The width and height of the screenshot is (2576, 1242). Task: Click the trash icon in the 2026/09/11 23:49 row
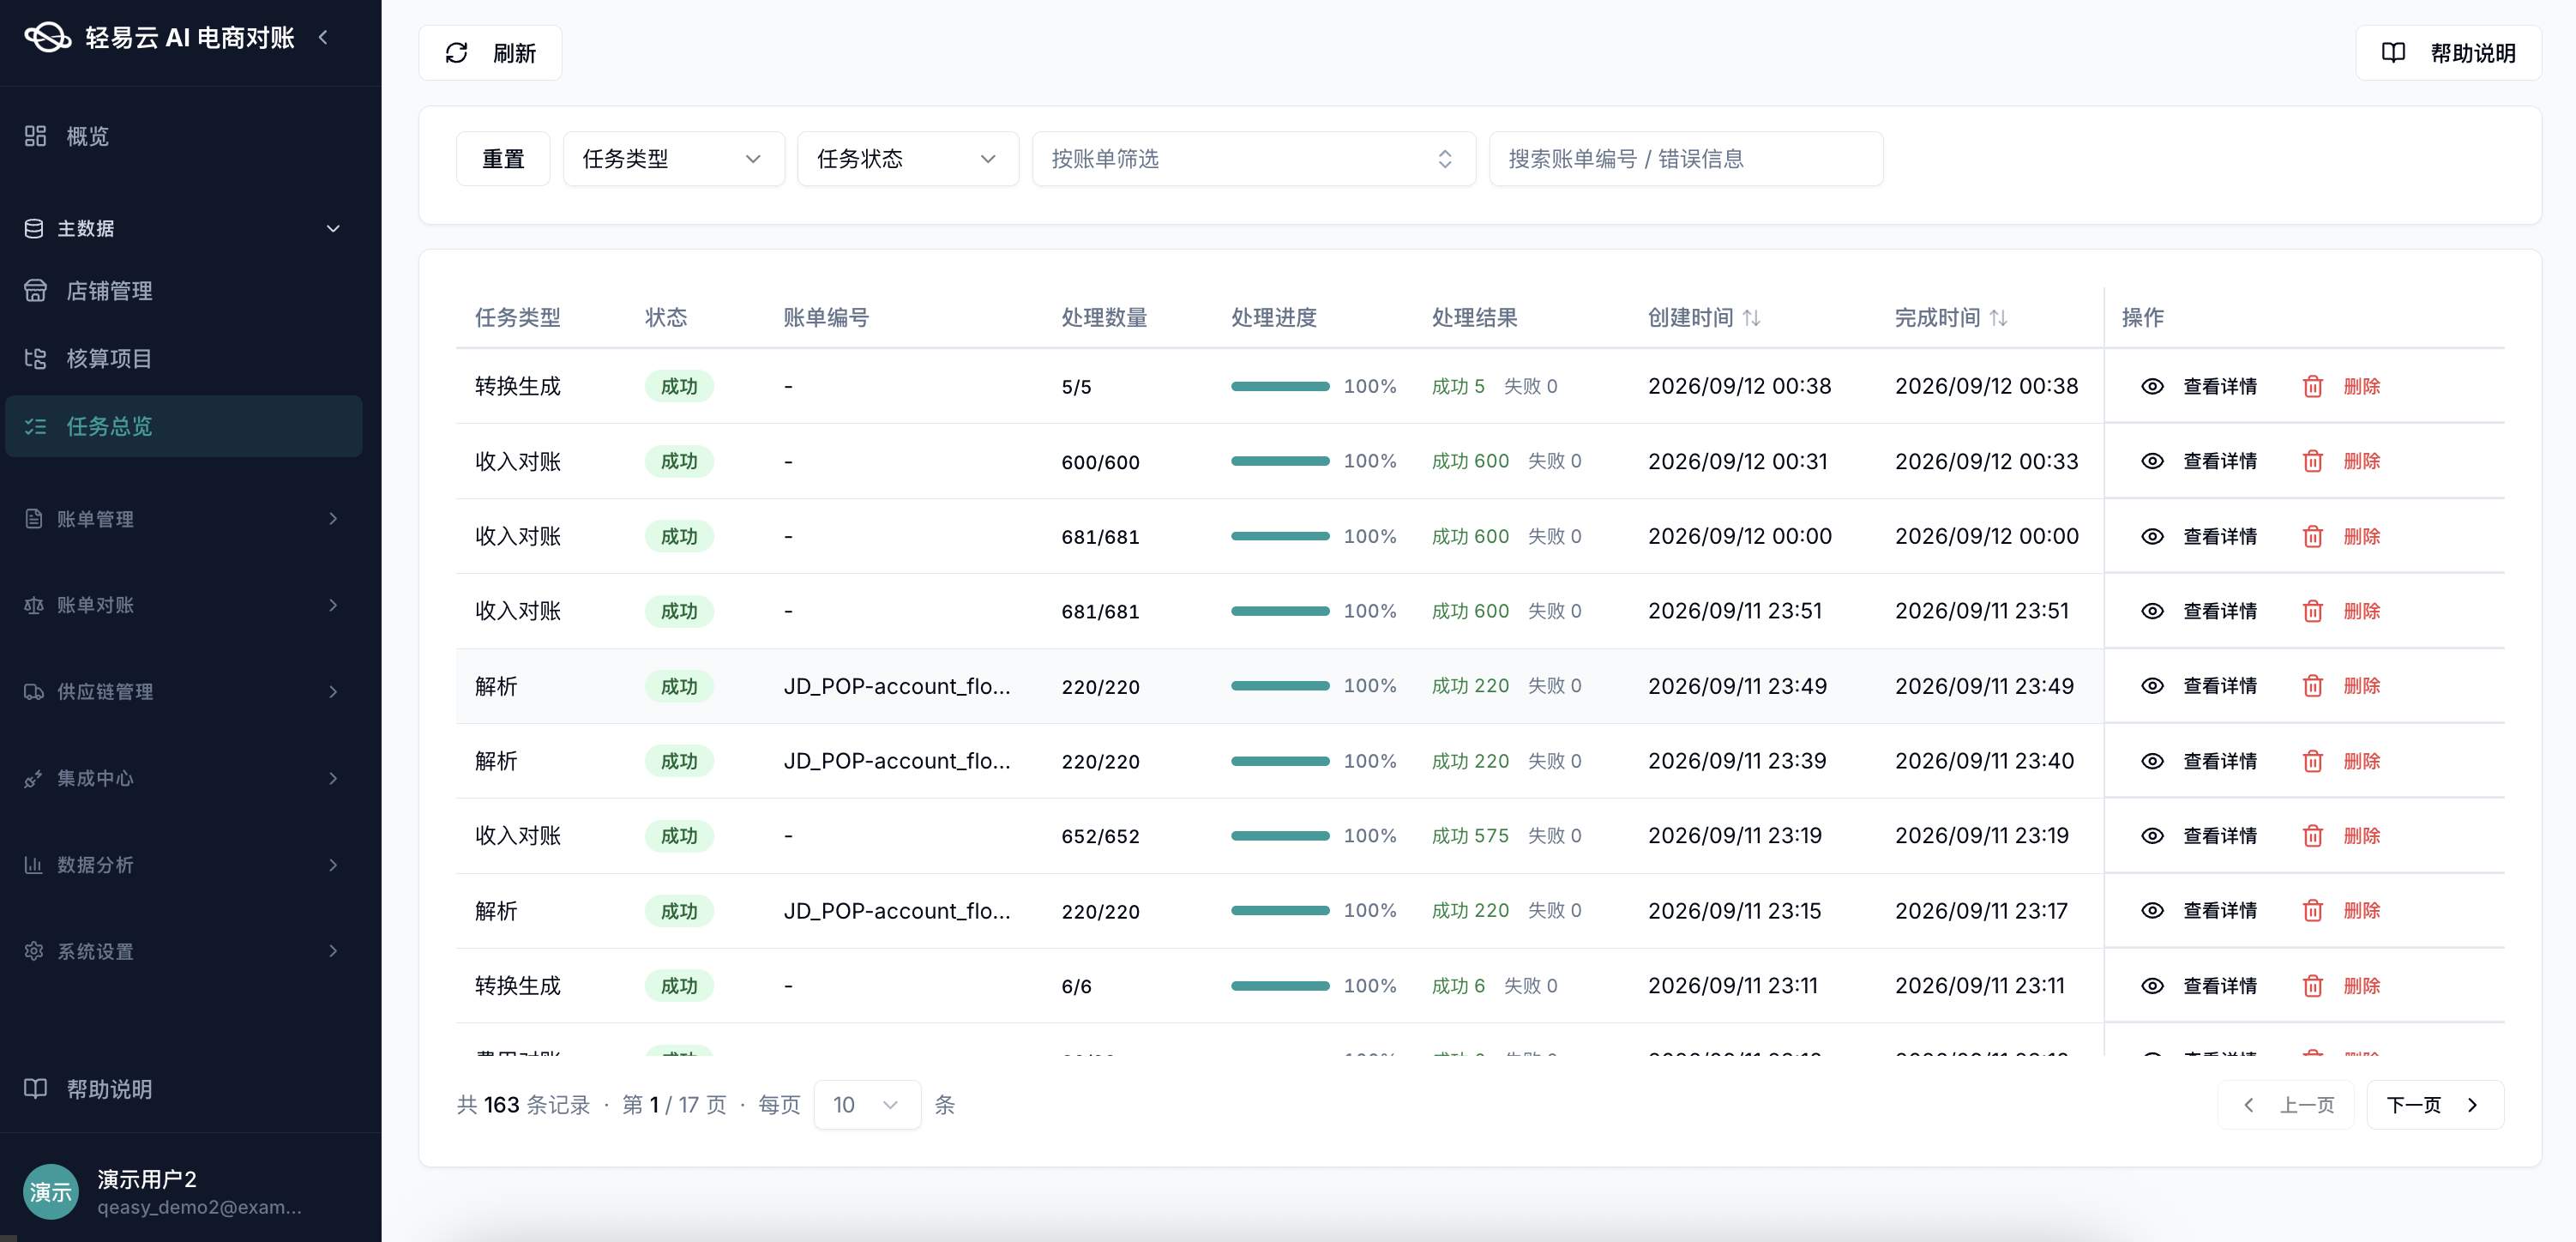pyautogui.click(x=2313, y=686)
